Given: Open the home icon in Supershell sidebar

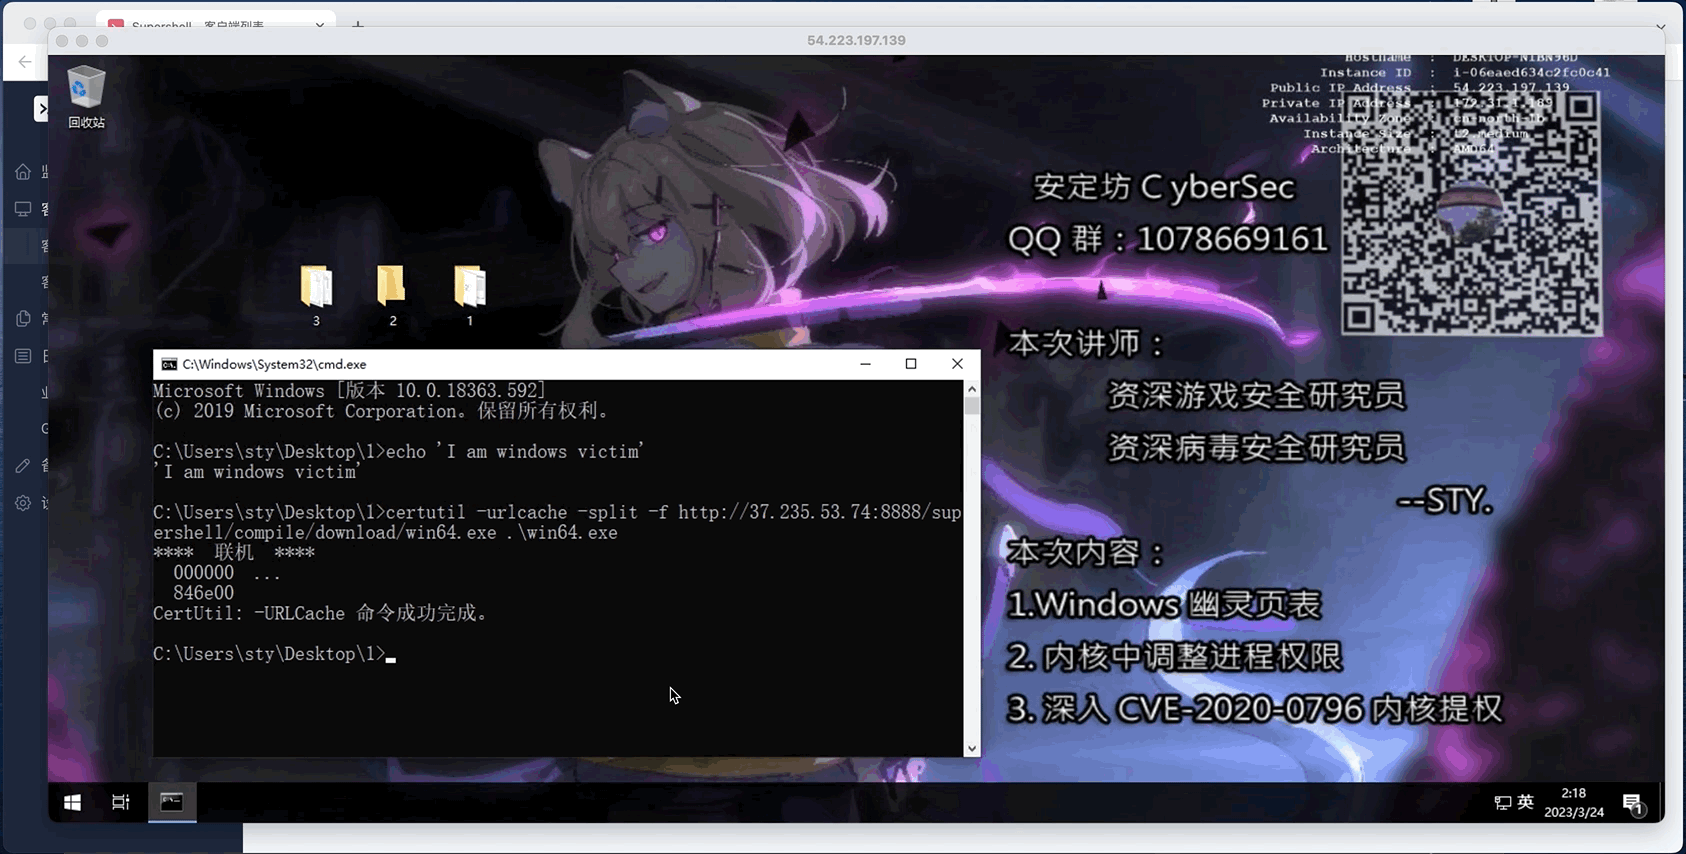Looking at the screenshot, I should point(23,172).
